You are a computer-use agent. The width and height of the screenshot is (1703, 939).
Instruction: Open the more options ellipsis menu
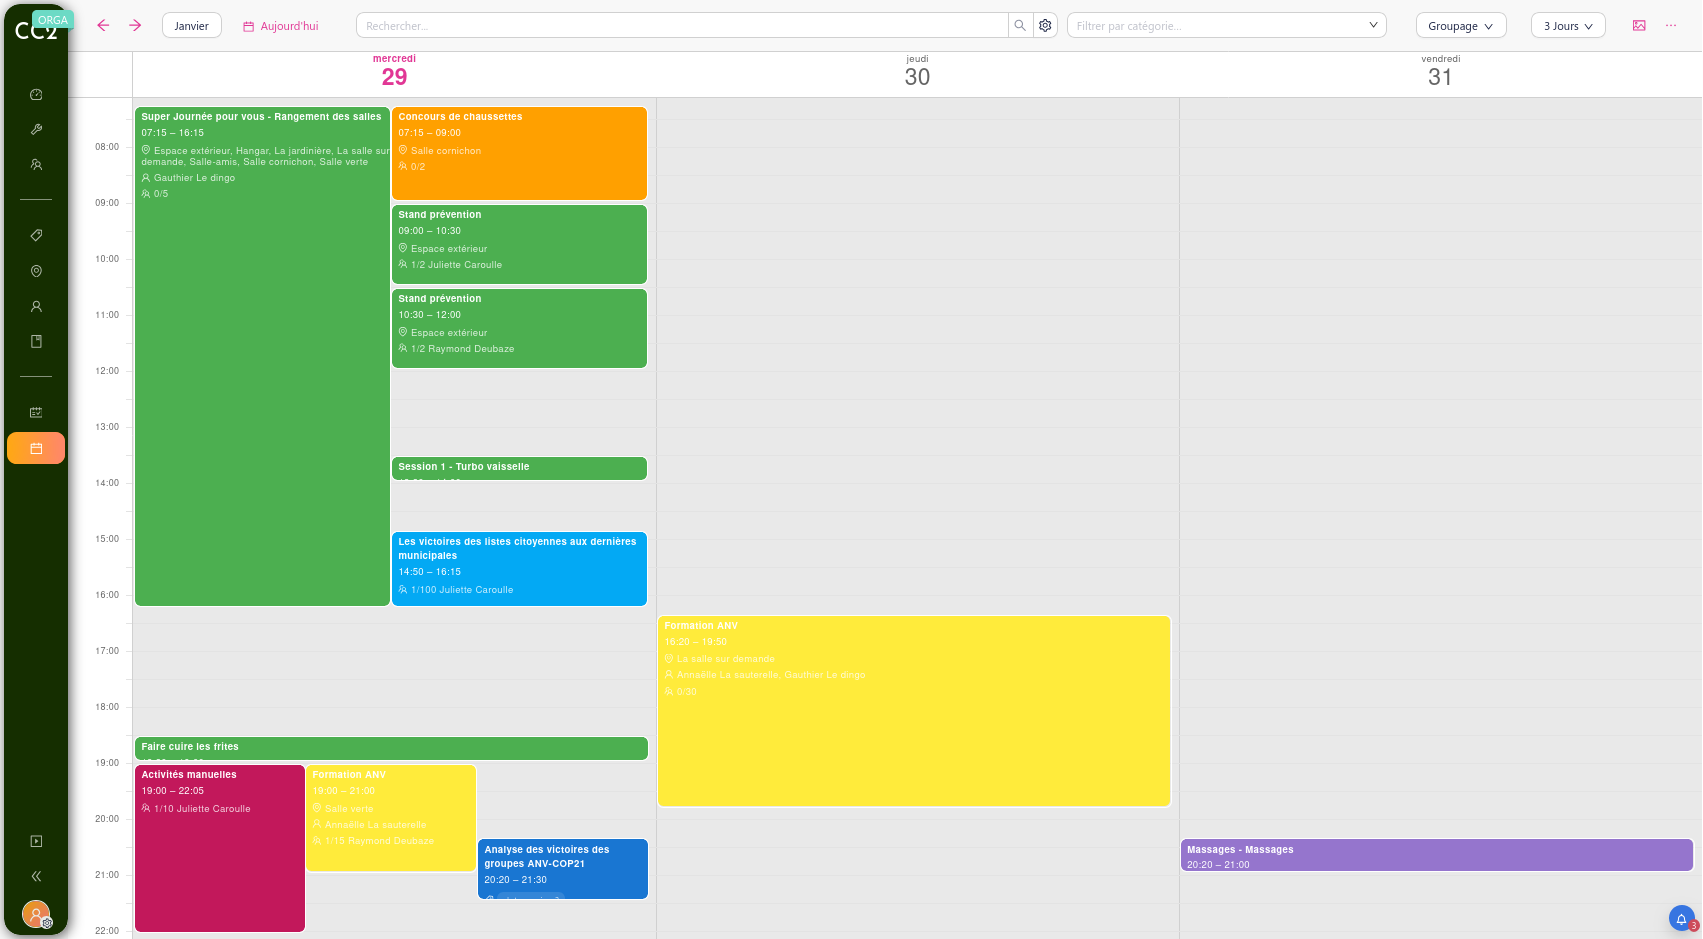[1670, 25]
